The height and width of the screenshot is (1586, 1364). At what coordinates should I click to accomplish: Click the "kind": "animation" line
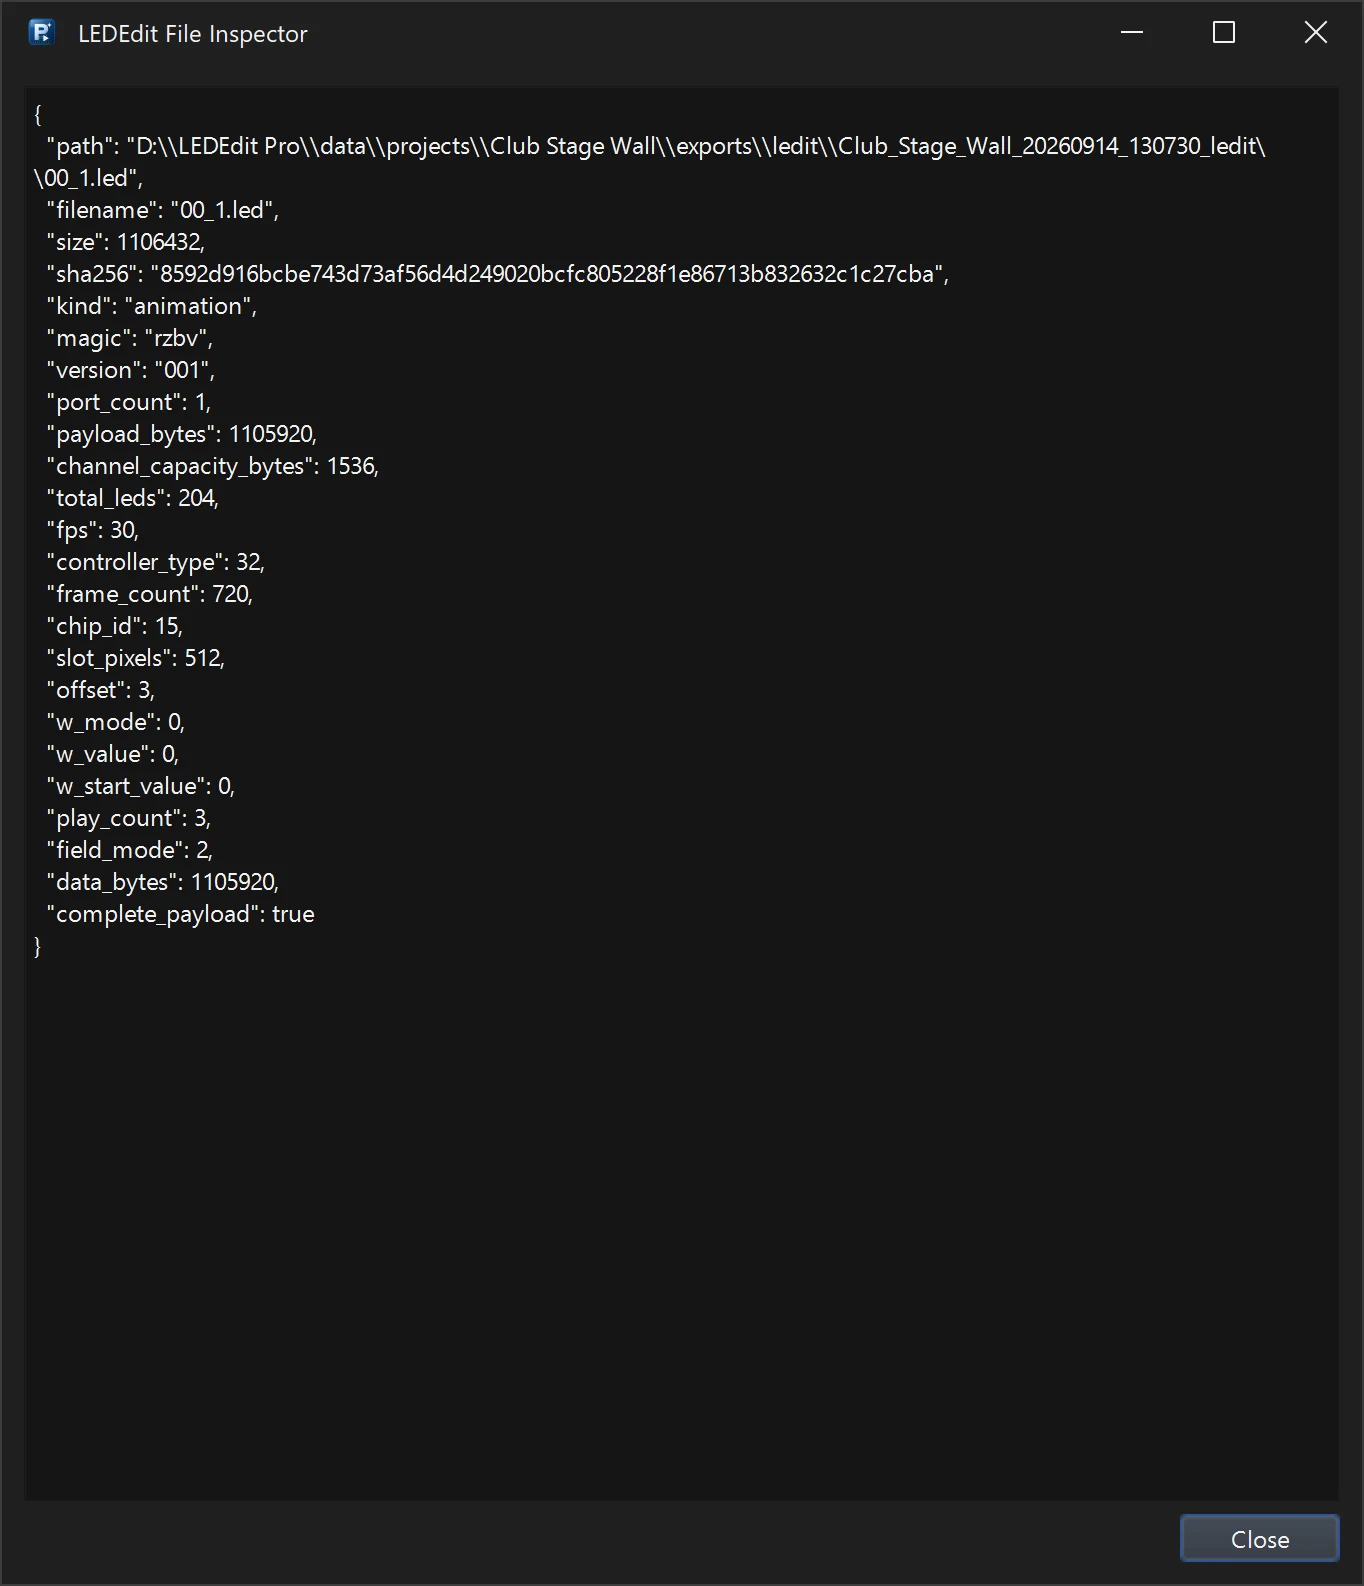152,306
